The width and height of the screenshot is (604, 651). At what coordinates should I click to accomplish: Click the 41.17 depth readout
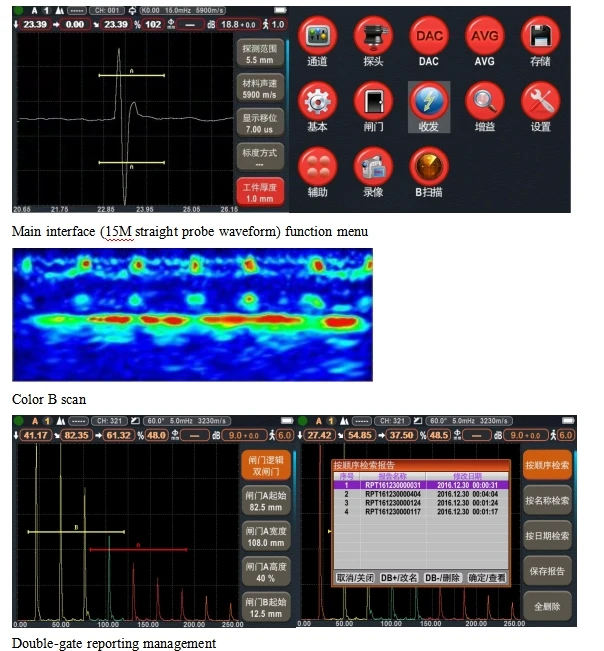click(x=35, y=436)
